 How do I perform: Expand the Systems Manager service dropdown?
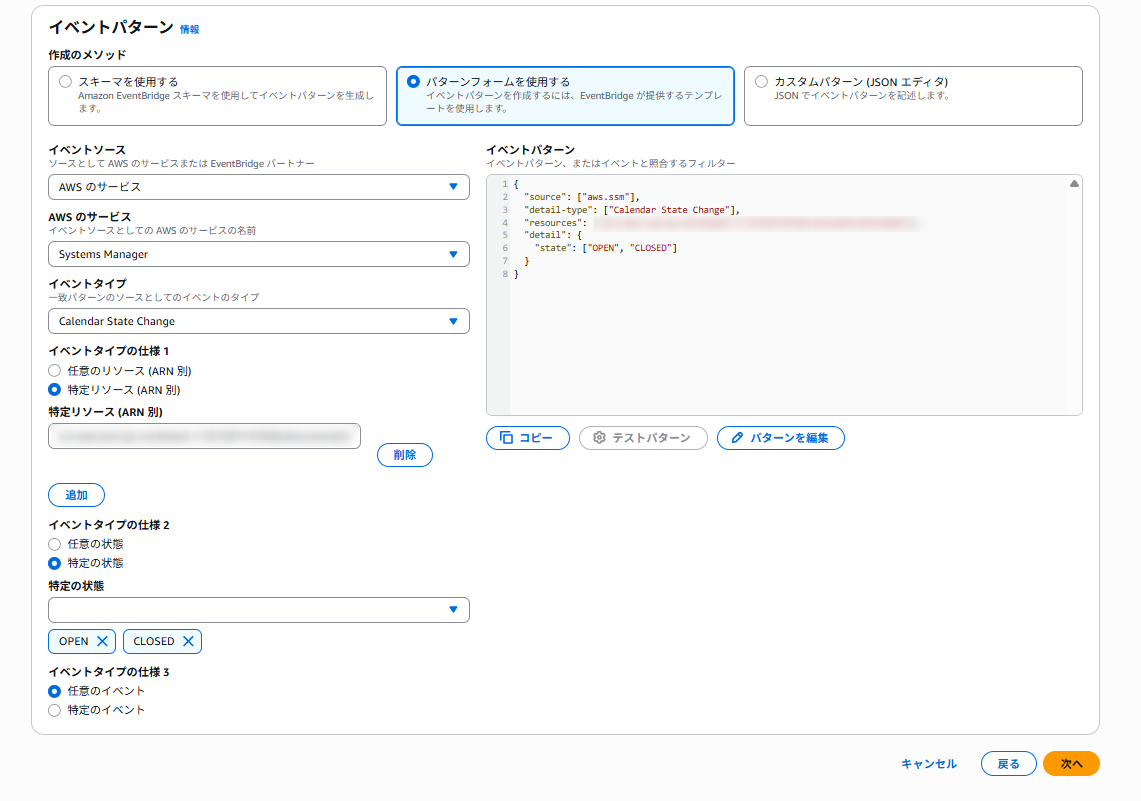tap(258, 254)
